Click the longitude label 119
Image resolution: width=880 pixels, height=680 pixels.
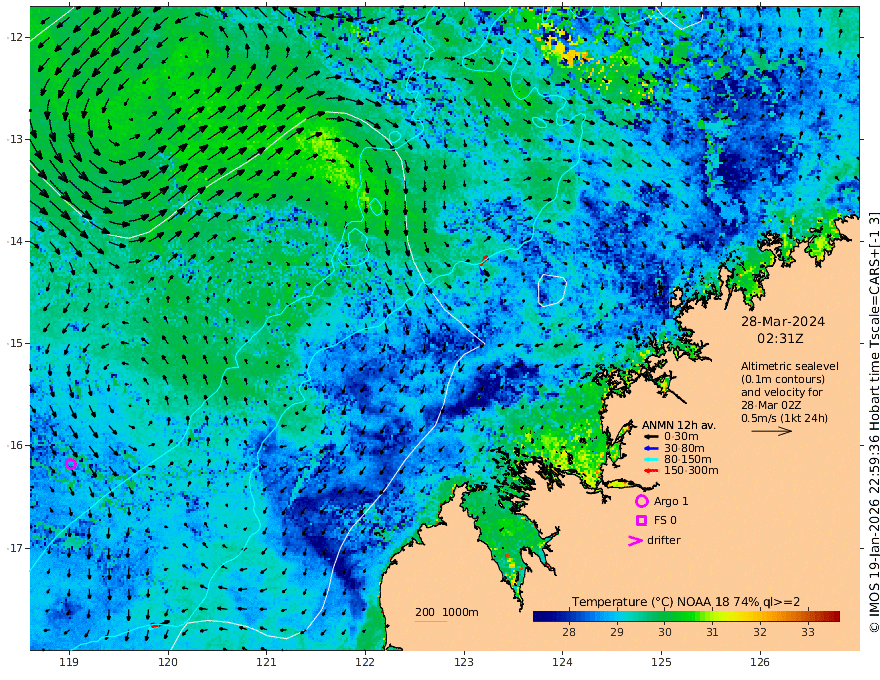(70, 662)
